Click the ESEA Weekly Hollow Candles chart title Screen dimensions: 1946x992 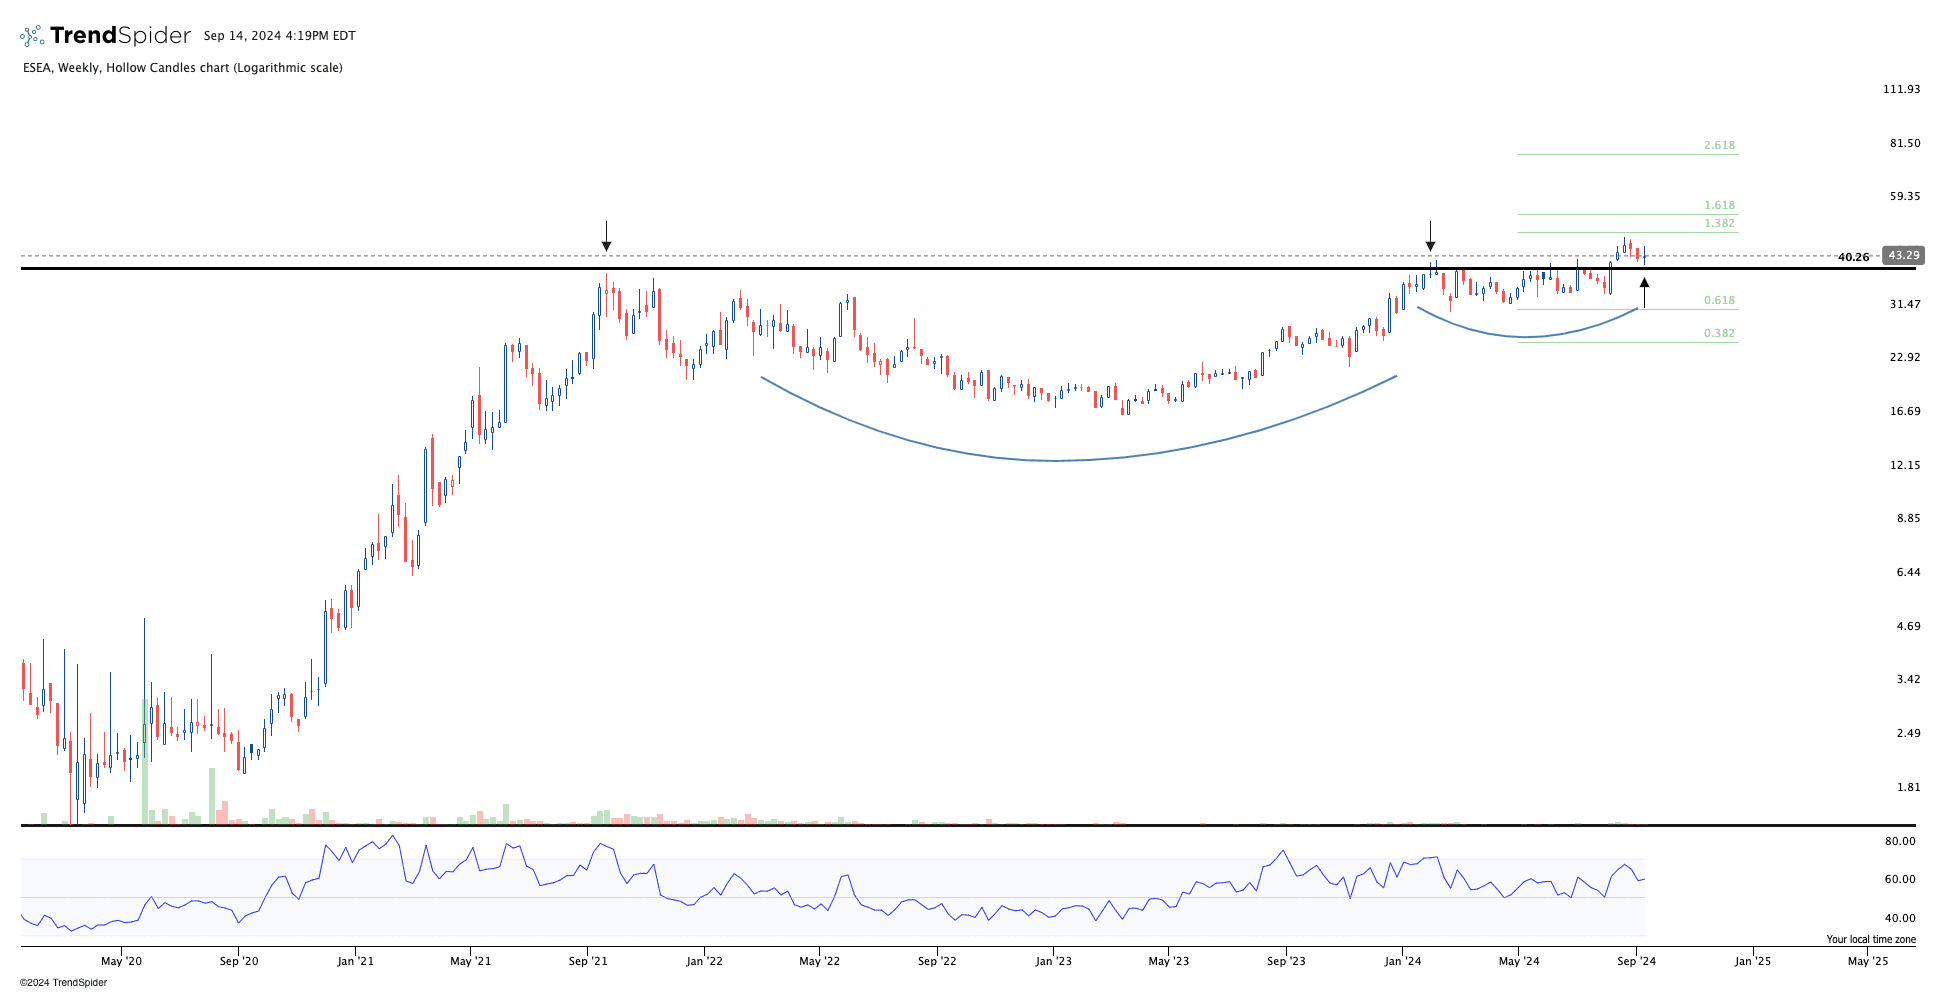[x=183, y=68]
